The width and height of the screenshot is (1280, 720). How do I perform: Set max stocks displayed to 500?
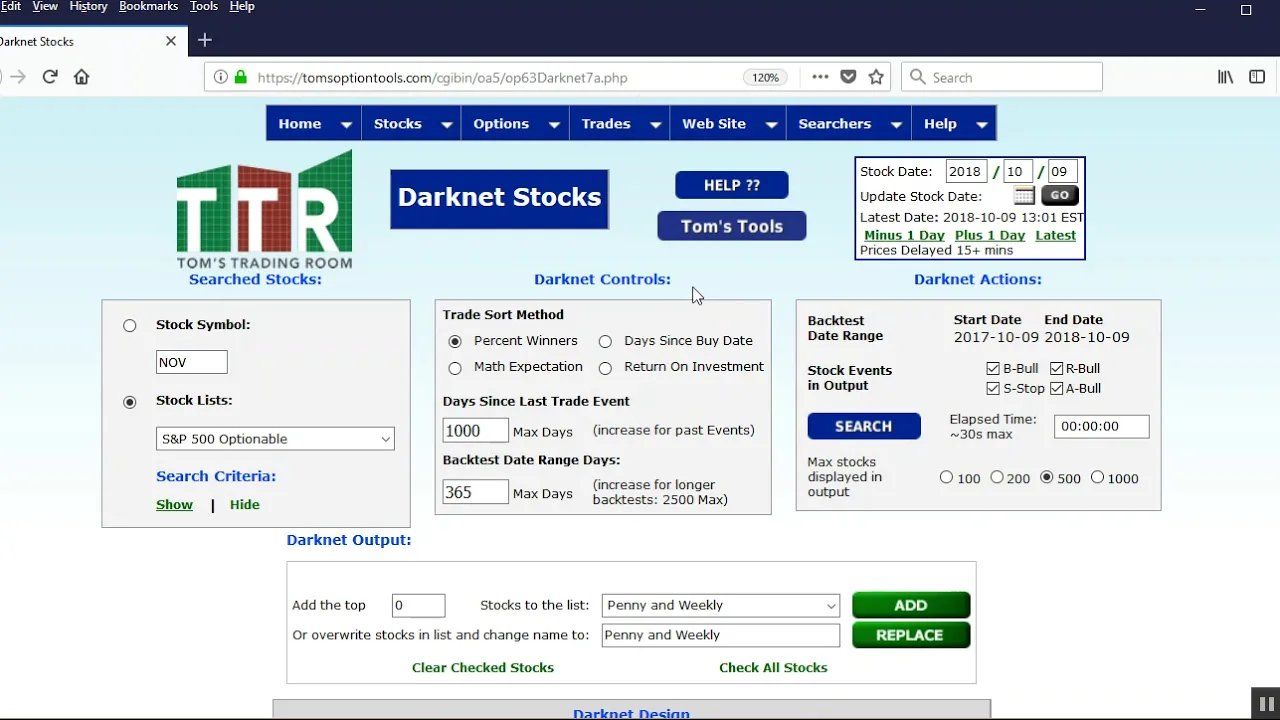(1047, 478)
